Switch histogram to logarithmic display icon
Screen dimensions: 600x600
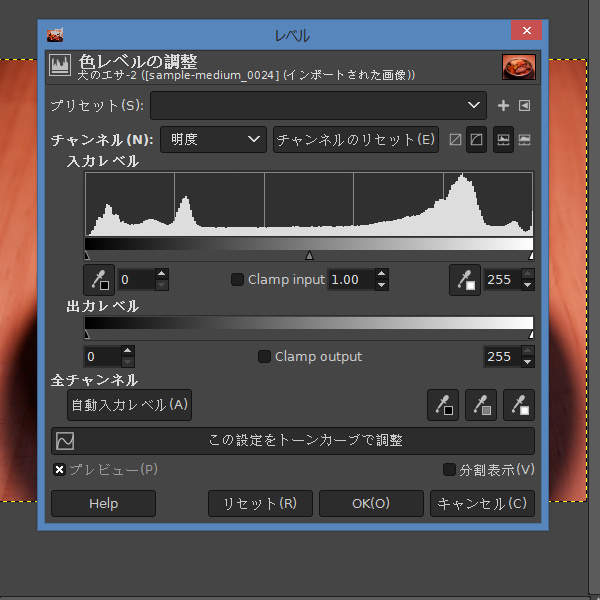(x=524, y=139)
